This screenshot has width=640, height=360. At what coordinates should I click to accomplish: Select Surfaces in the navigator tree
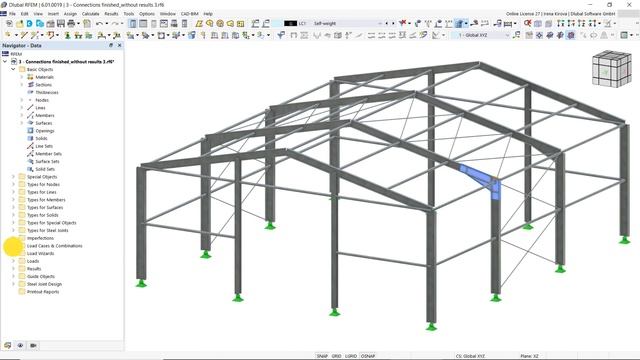coord(44,123)
